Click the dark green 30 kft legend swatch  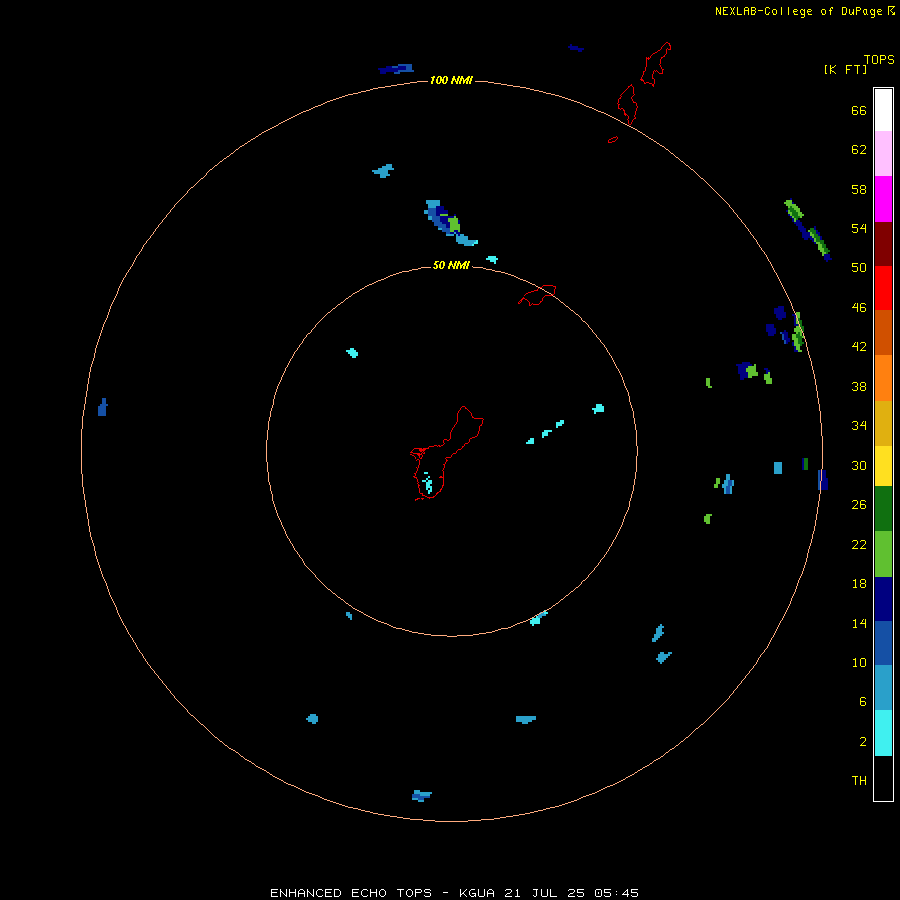[883, 509]
